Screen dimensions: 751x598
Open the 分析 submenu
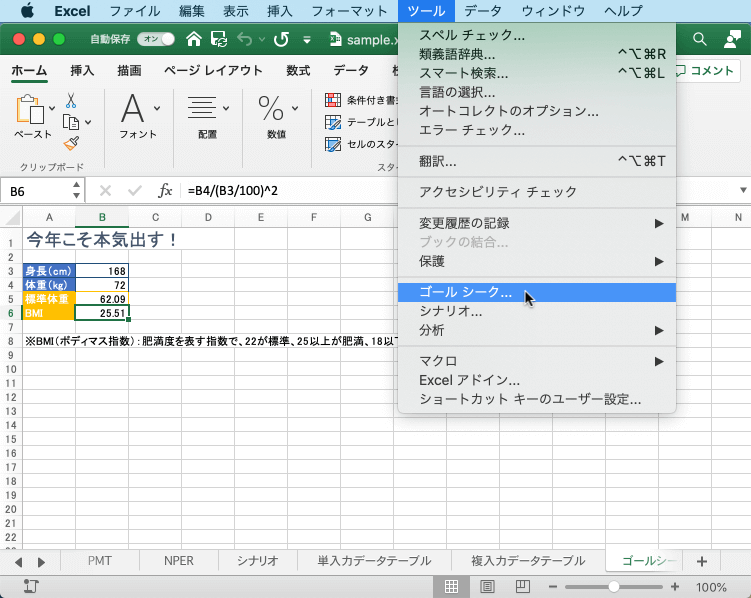[x=536, y=330]
